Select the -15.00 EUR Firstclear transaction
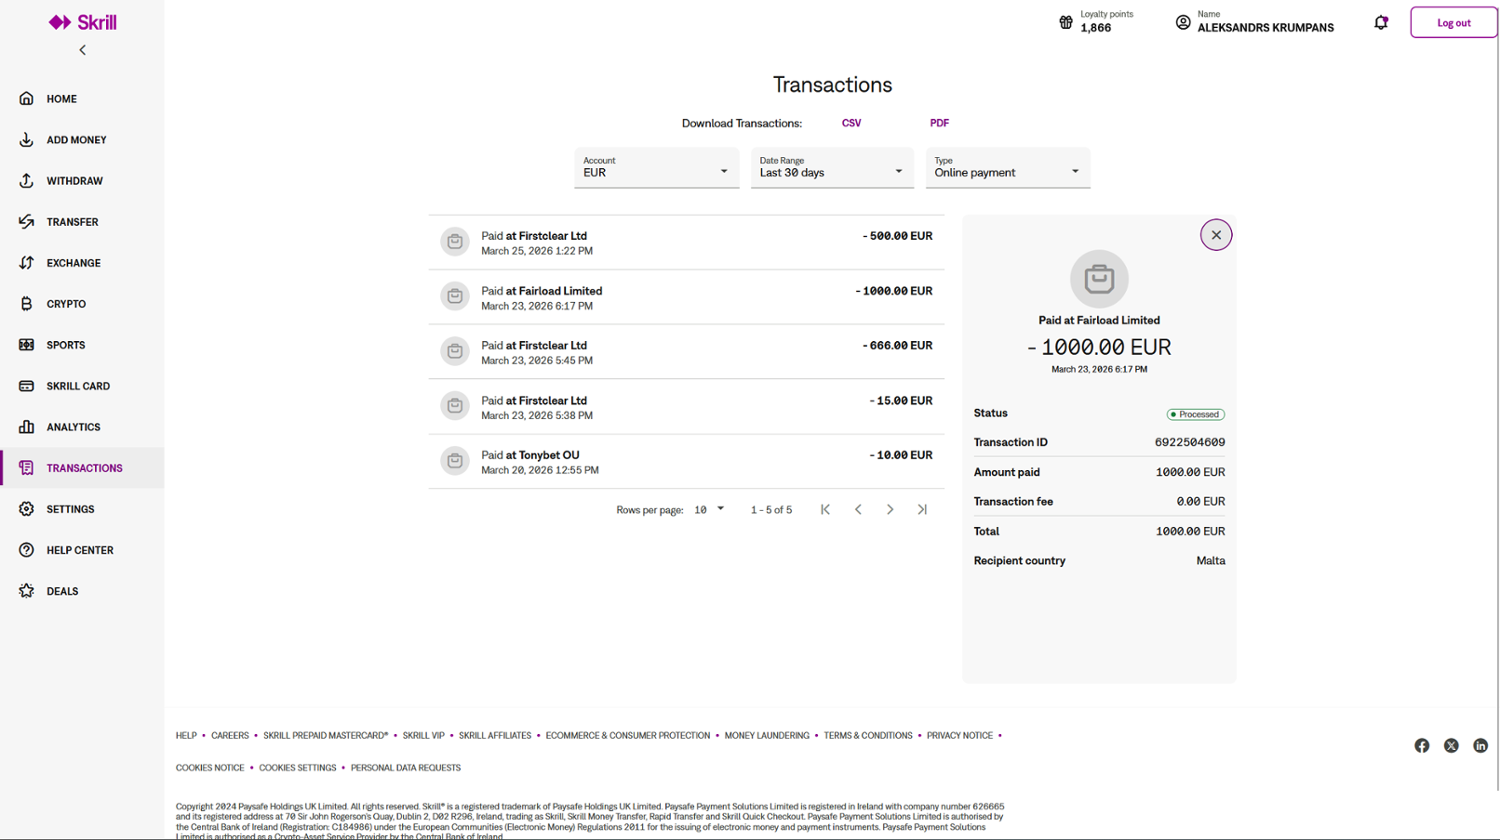 686,407
